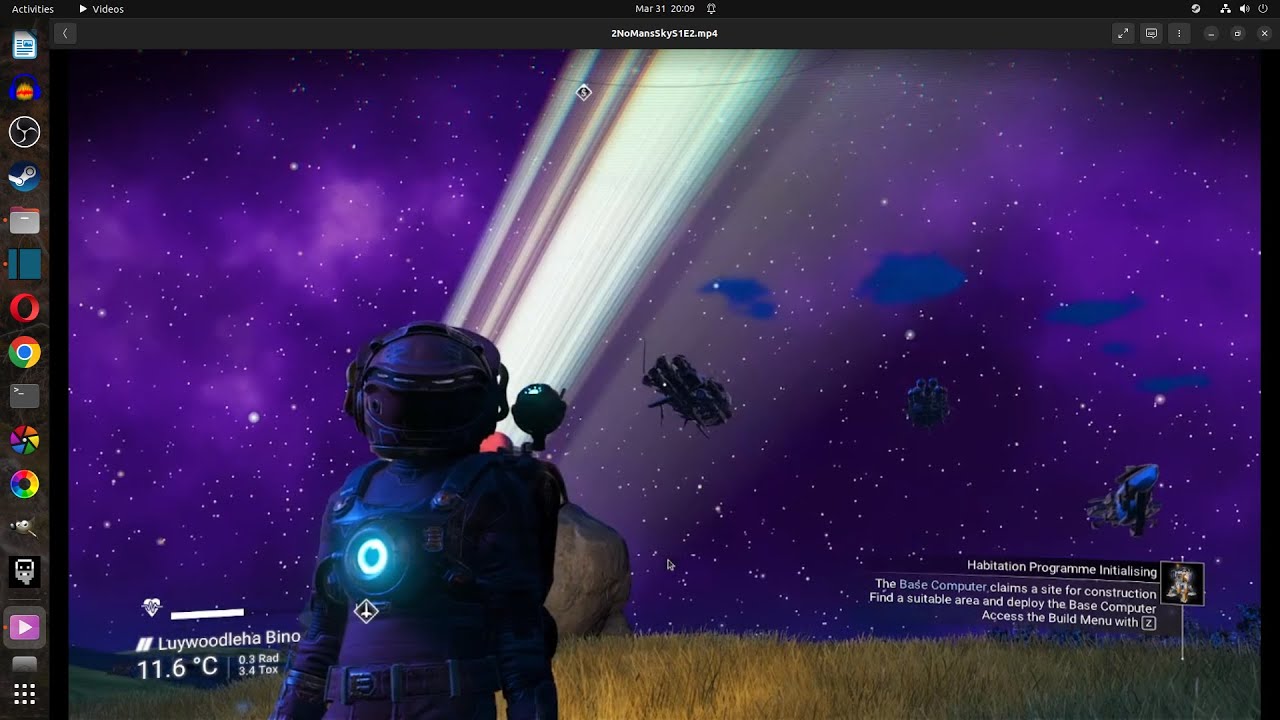The width and height of the screenshot is (1280, 720).
Task: Click the Habitation Programme mission icon
Action: (1182, 582)
